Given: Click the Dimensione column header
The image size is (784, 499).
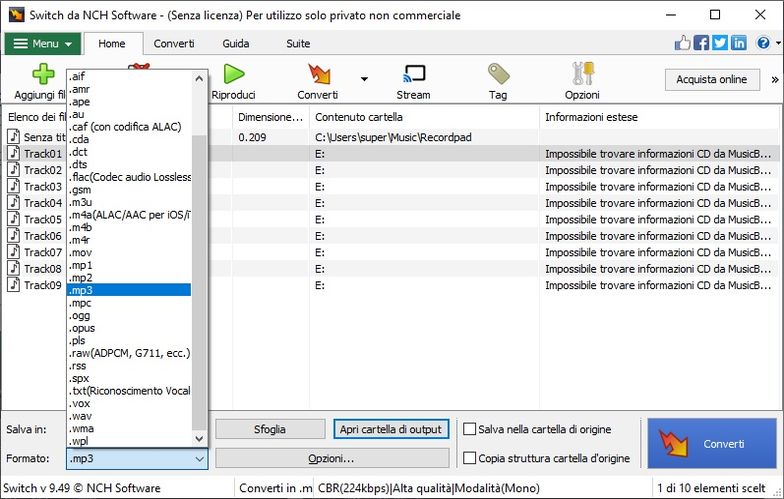Looking at the screenshot, I should click(270, 117).
